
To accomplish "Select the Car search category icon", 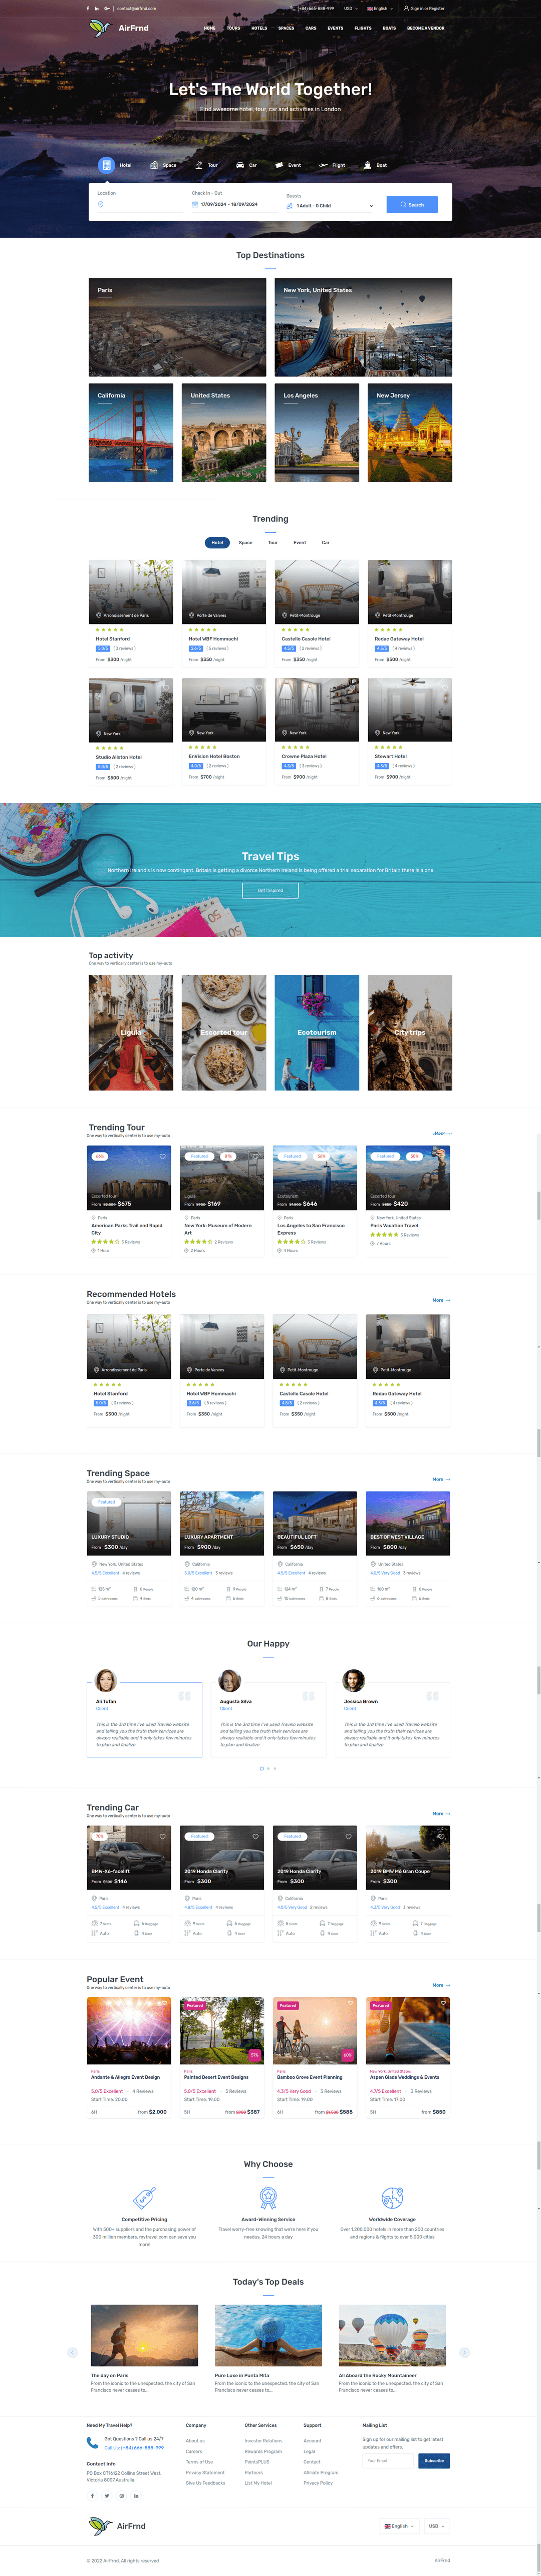I will pyautogui.click(x=240, y=165).
